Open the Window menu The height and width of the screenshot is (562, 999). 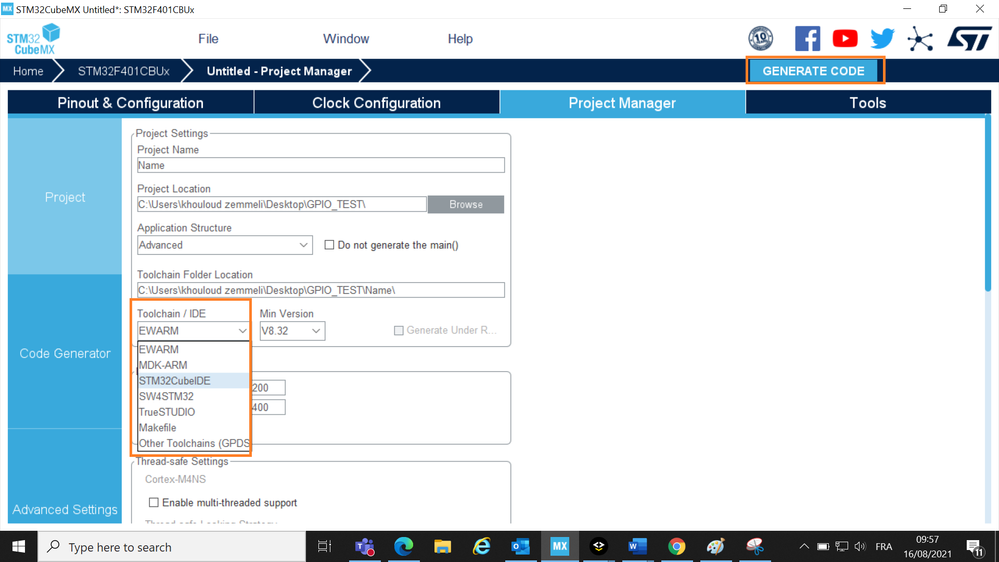pos(346,39)
